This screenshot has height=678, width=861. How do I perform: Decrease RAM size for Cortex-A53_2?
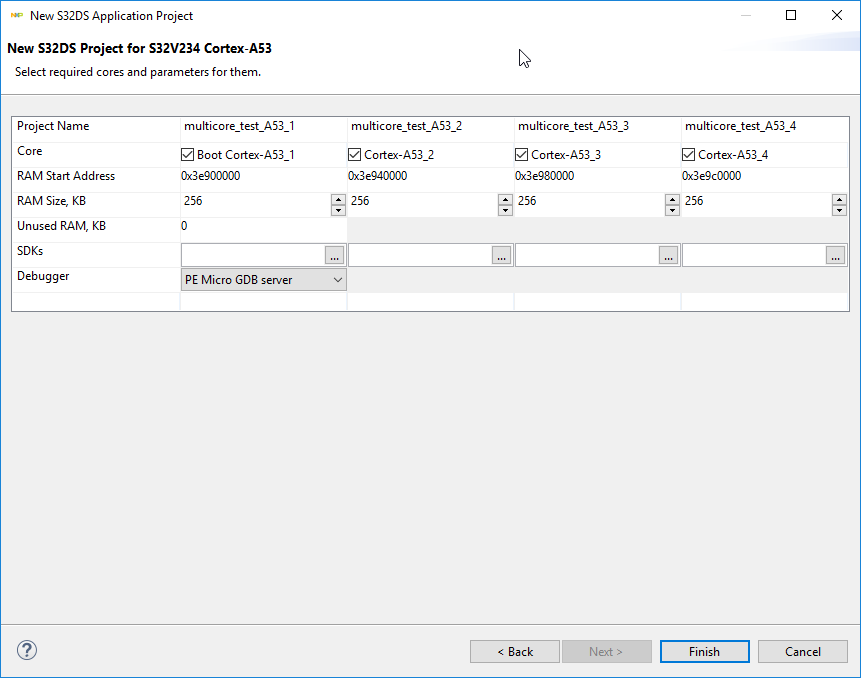click(x=505, y=210)
